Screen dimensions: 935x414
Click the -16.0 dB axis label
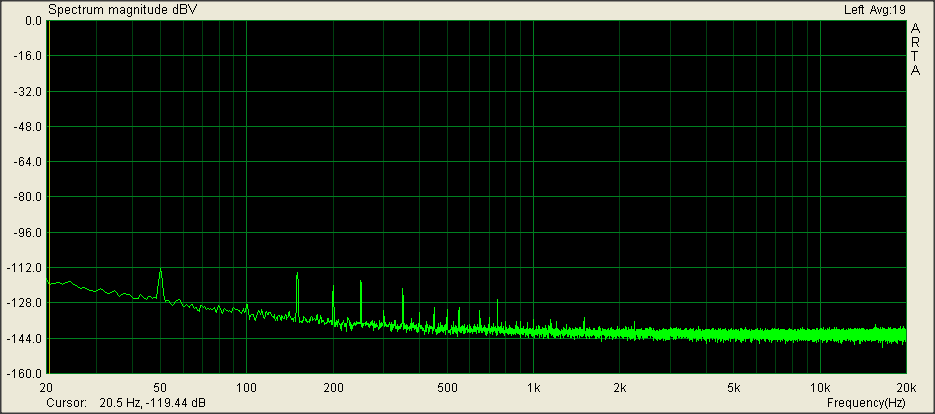point(26,56)
